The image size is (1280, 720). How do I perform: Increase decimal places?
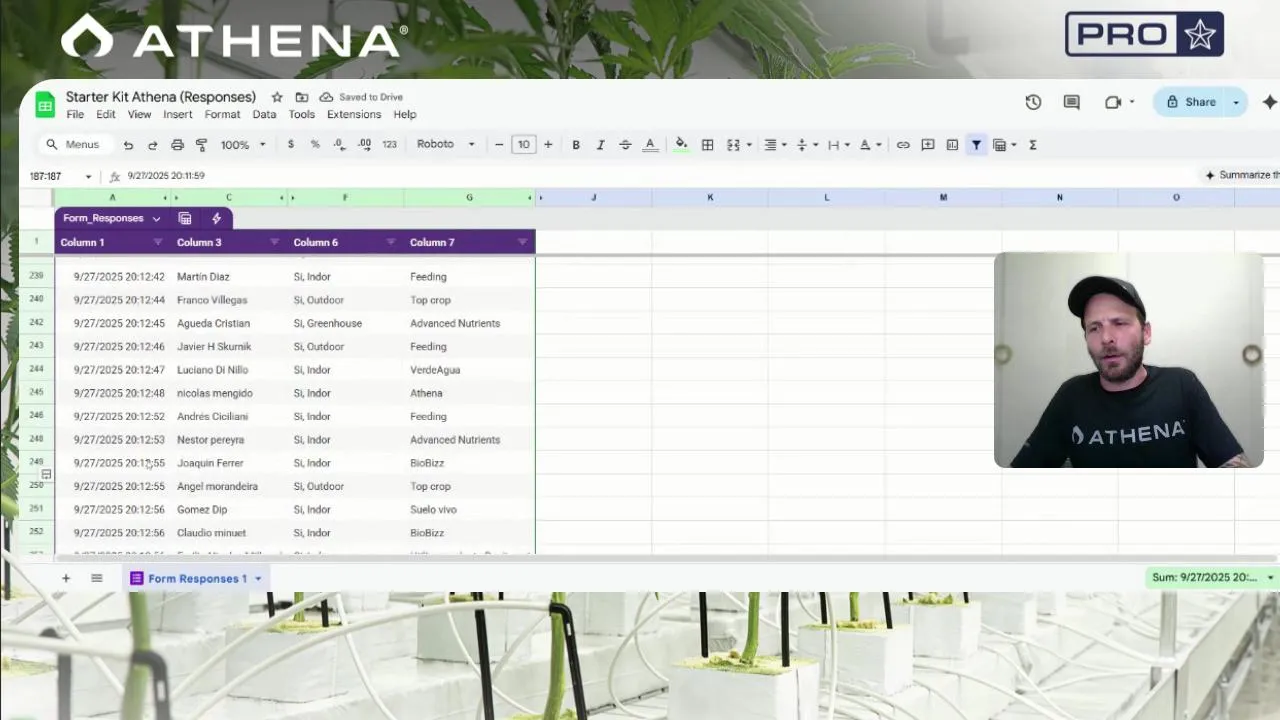(x=364, y=145)
